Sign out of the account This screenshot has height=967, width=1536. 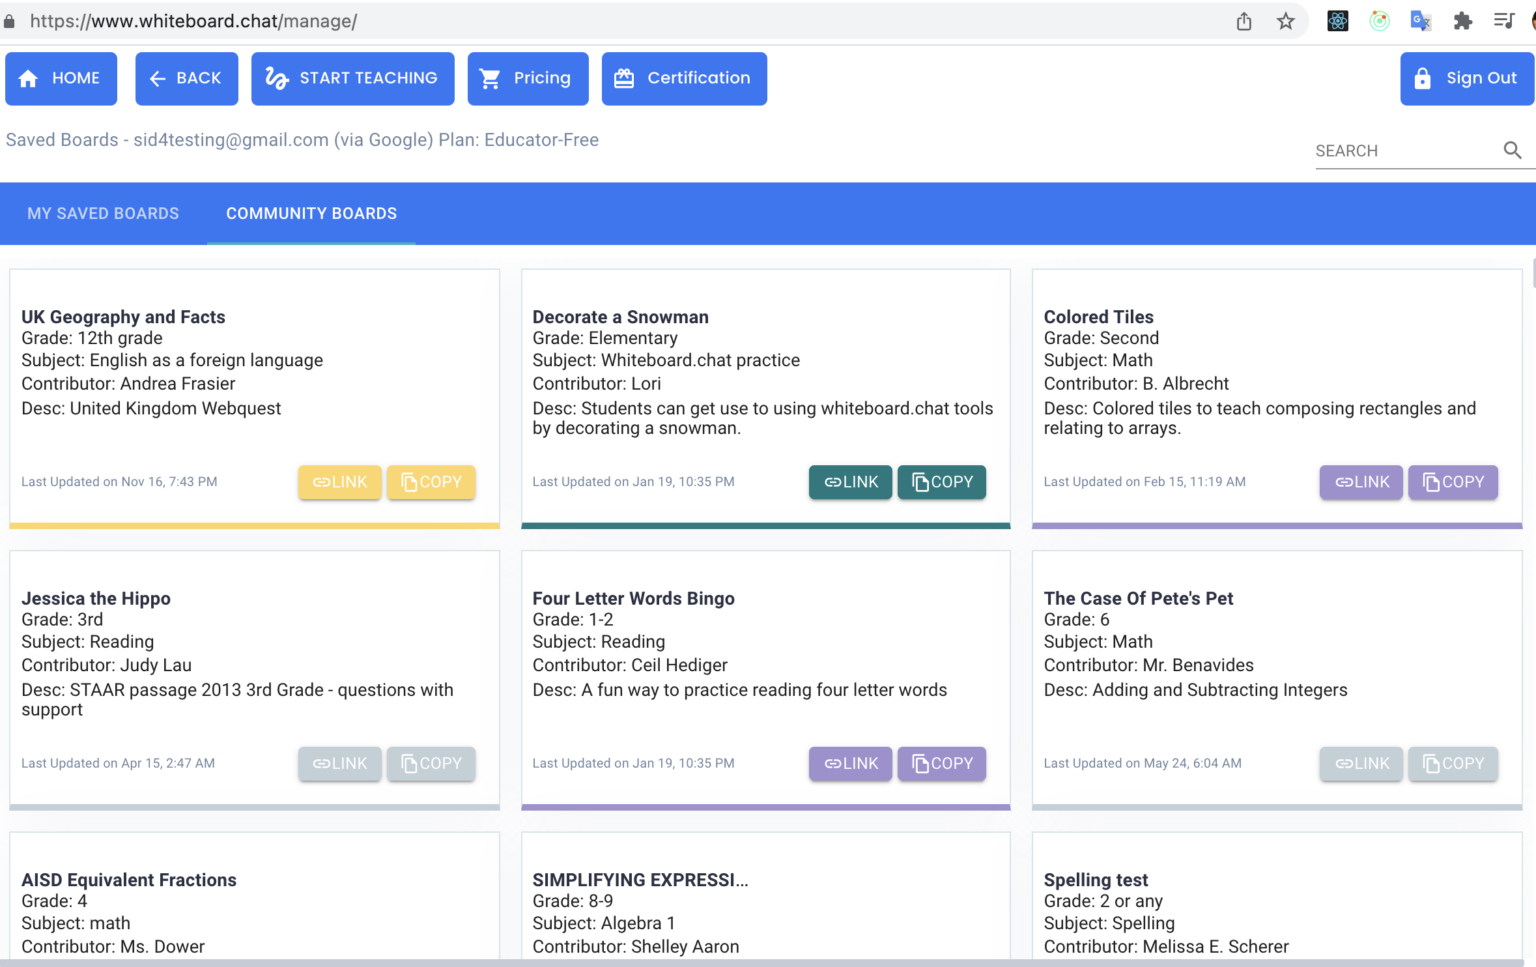1466,78
